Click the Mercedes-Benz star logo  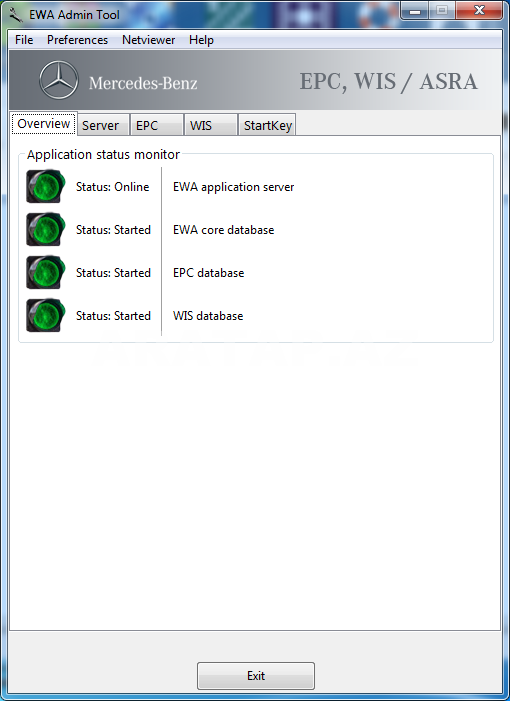pos(59,80)
